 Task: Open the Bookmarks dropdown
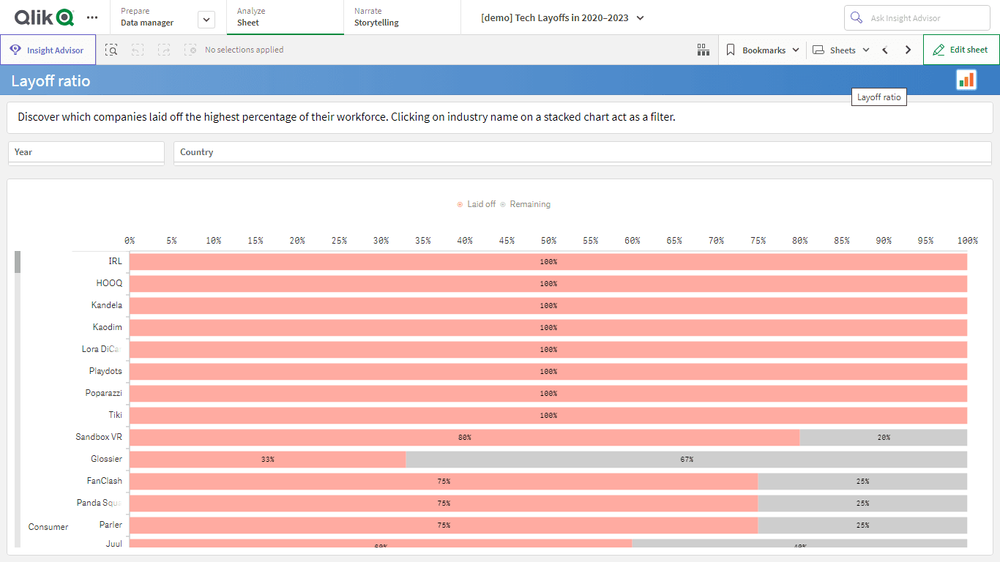[x=762, y=50]
